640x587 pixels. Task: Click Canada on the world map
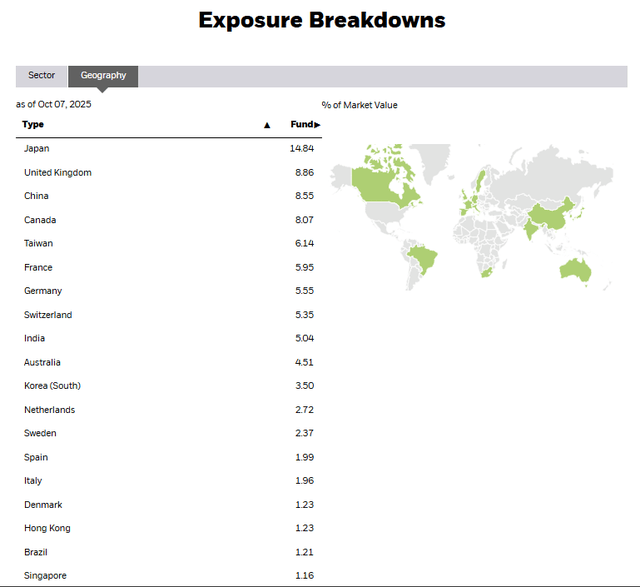(378, 184)
